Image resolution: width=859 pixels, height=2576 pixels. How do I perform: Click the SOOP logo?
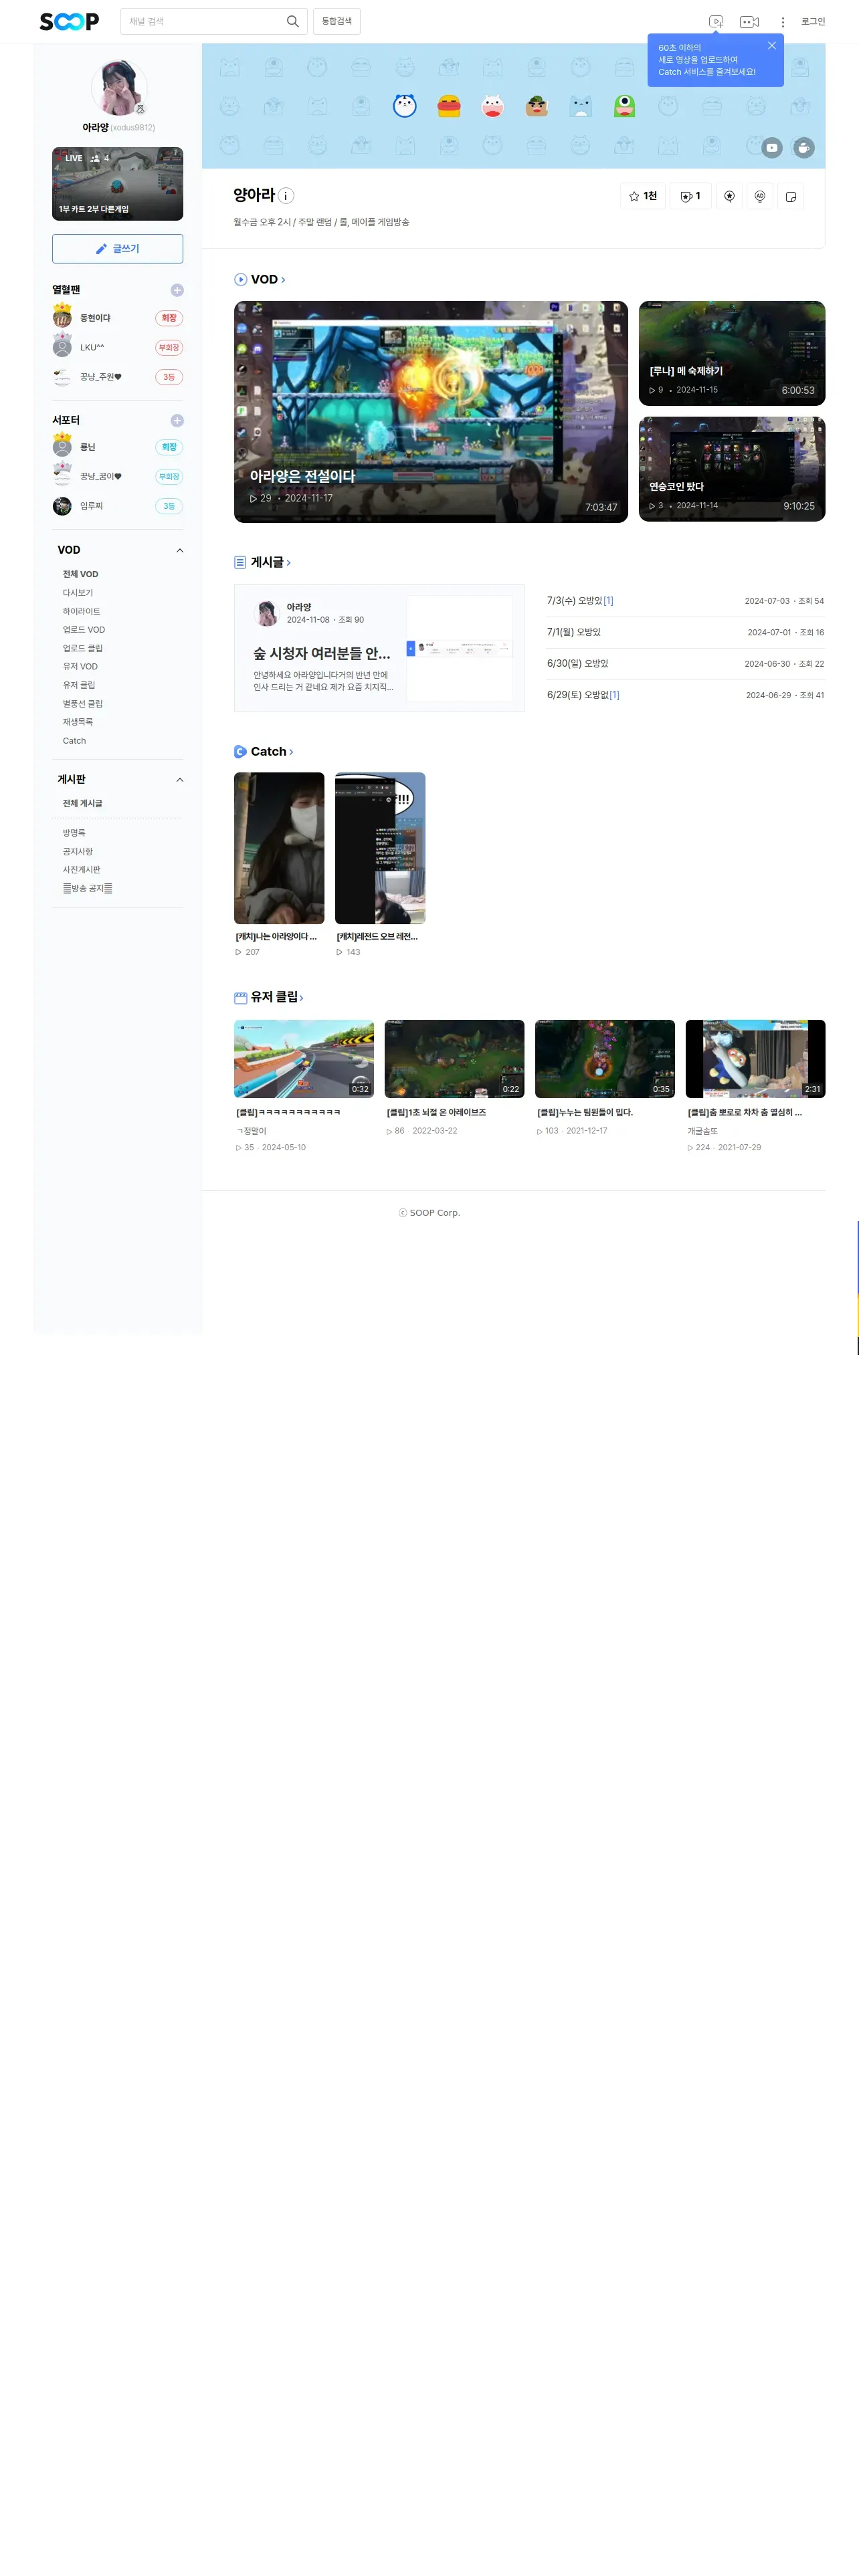coord(69,21)
